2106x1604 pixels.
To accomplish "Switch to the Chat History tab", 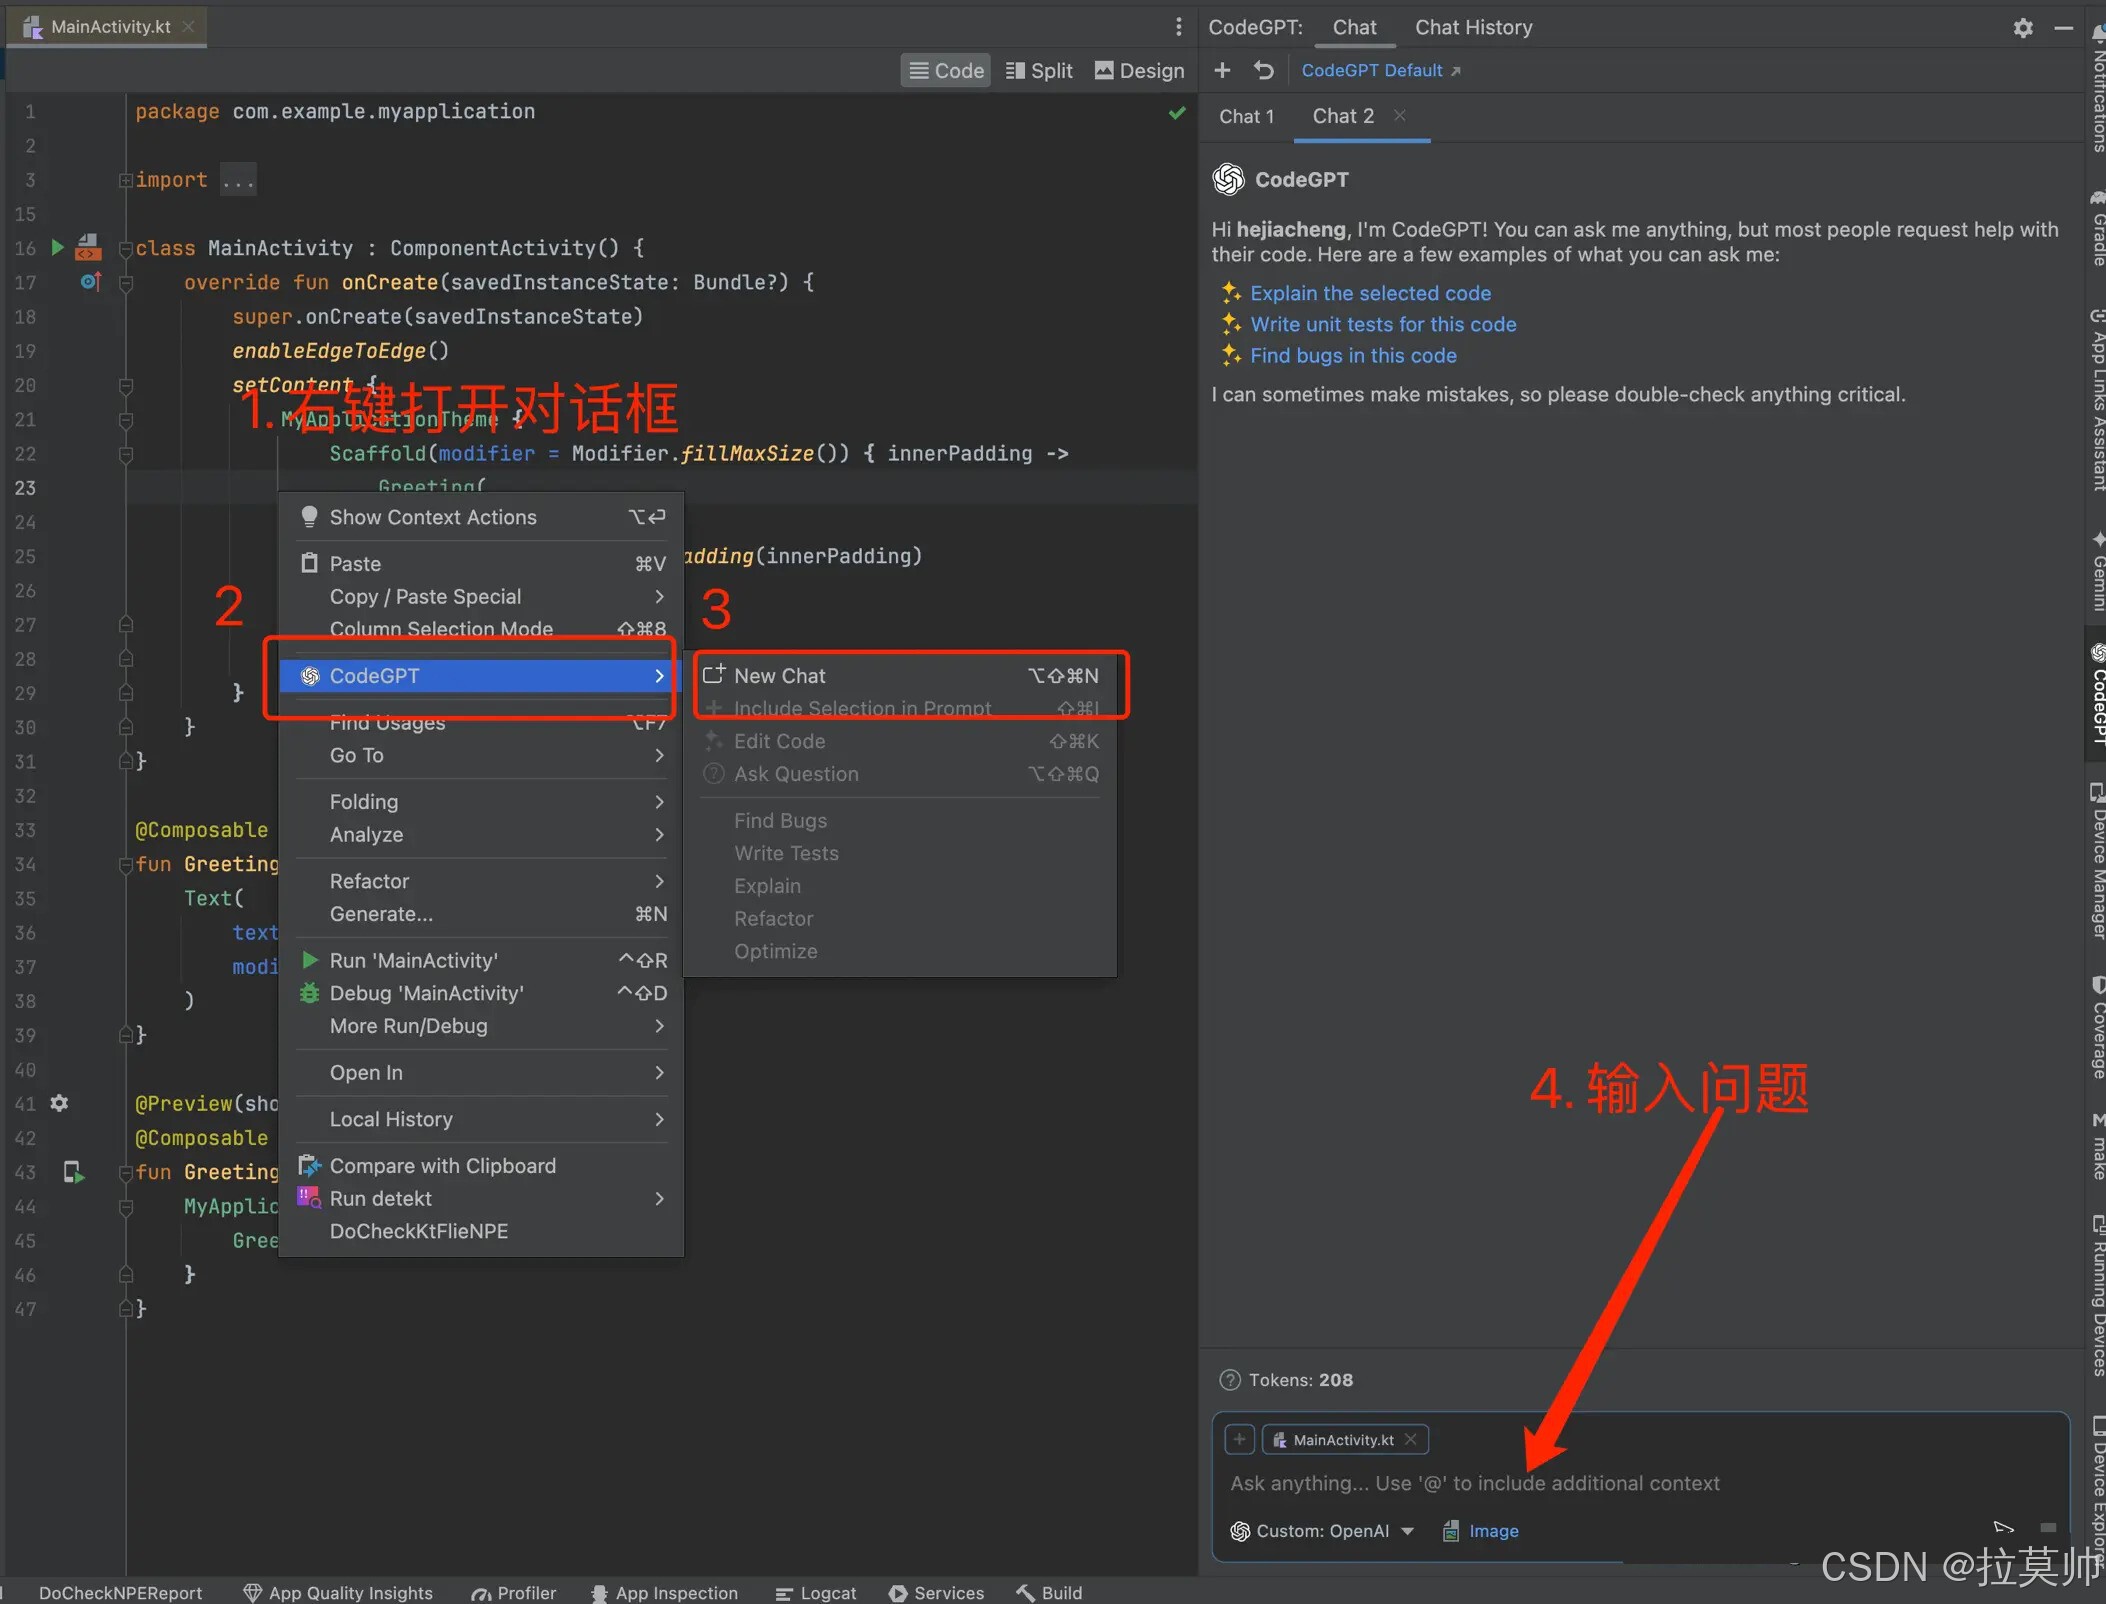I will click(x=1473, y=28).
